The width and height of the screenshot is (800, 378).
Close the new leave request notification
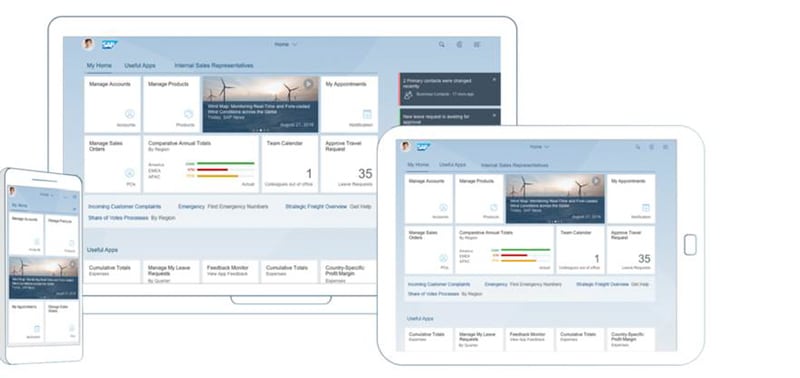coord(494,116)
